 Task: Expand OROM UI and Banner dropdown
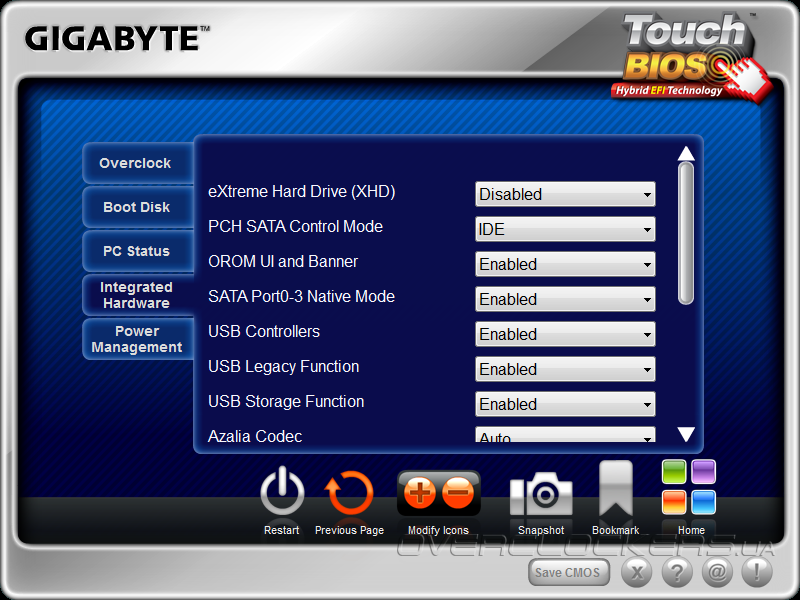[x=565, y=264]
